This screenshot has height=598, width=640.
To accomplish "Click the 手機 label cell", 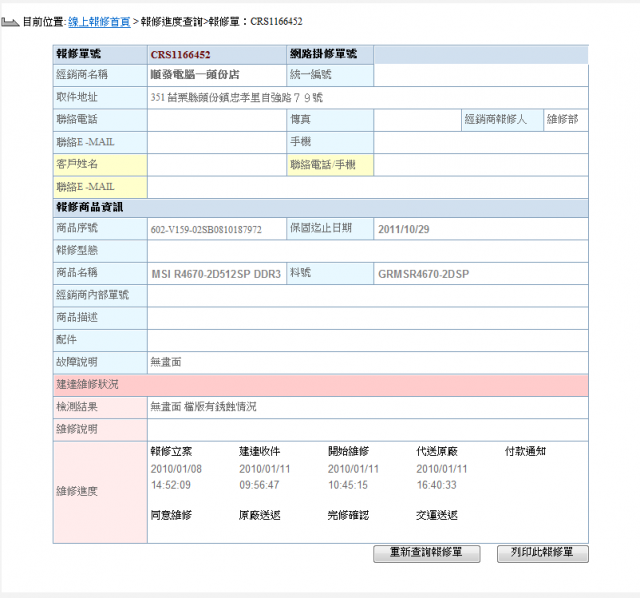I will [330, 142].
